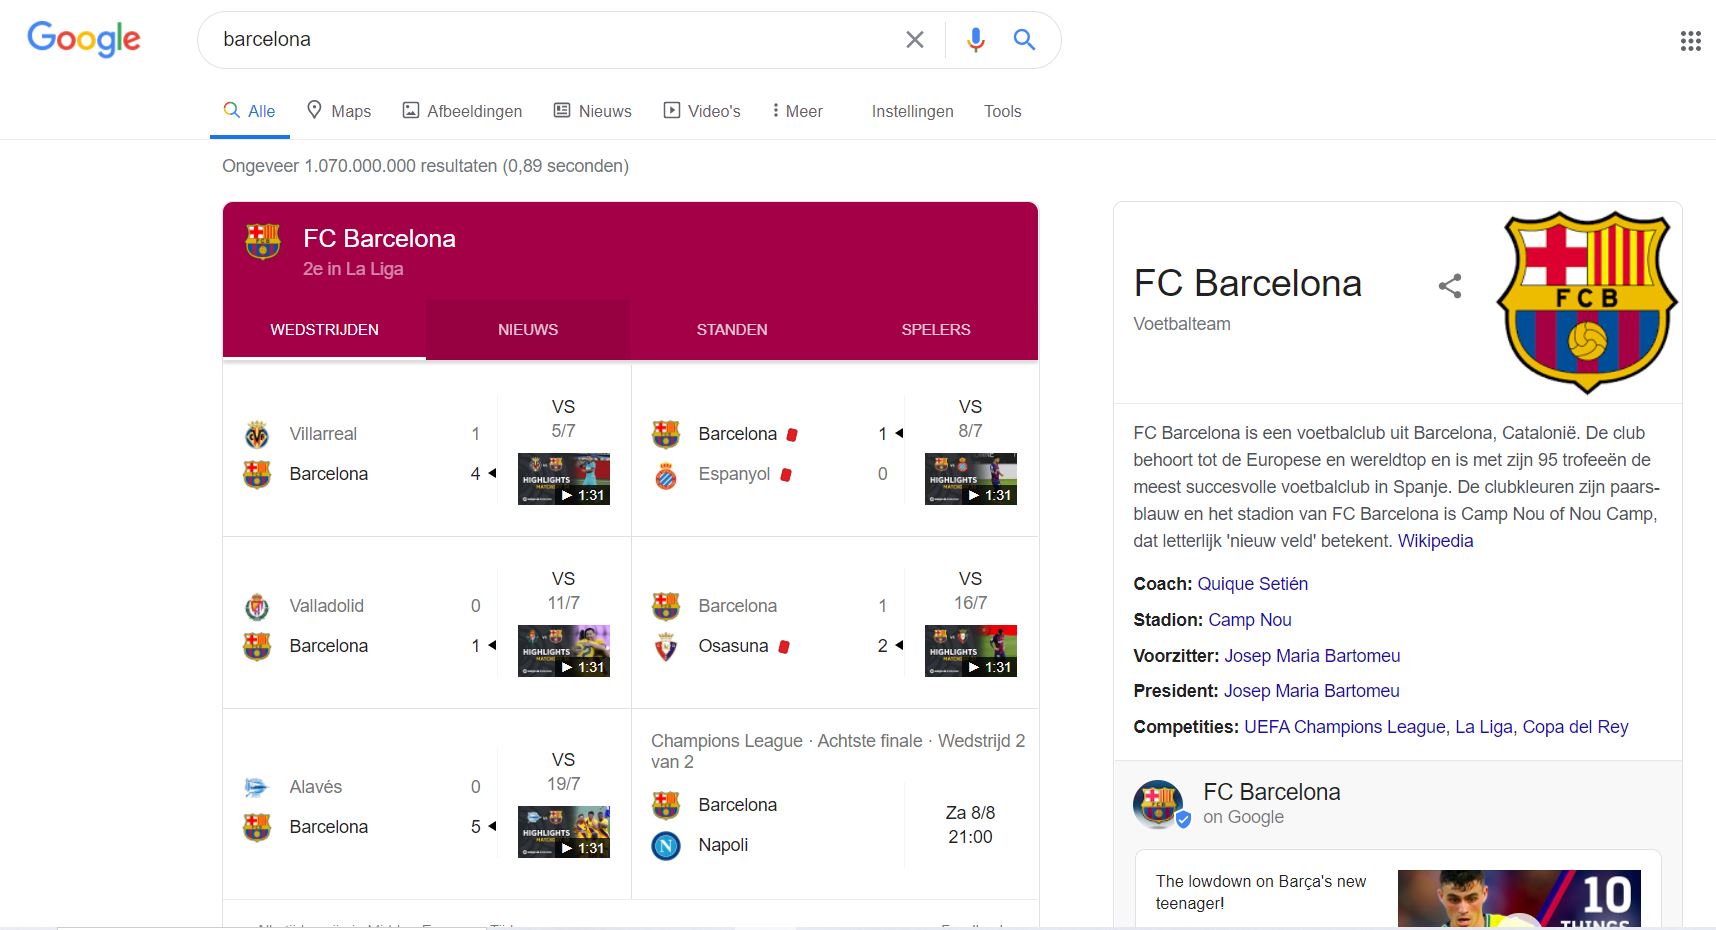Share FC Barcelona knowledge panel
Image resolution: width=1716 pixels, height=930 pixels.
pyautogui.click(x=1450, y=286)
